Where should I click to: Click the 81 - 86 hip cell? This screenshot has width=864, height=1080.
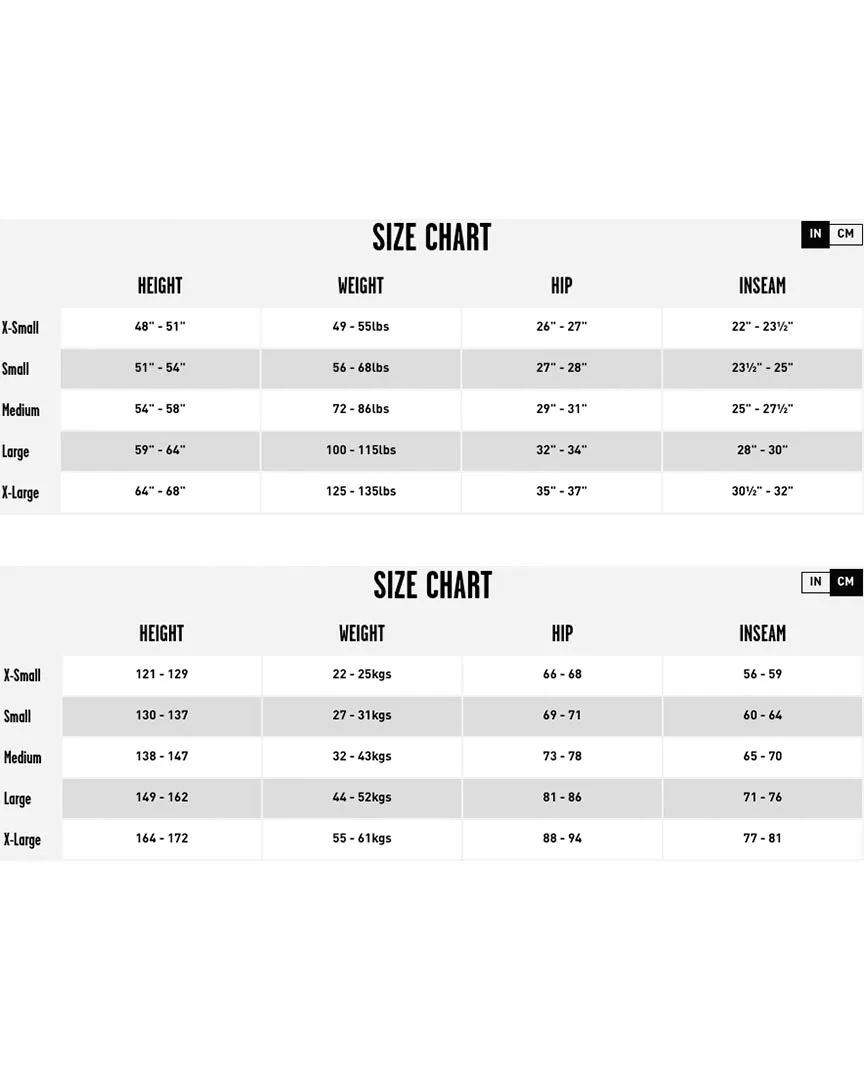click(x=562, y=798)
